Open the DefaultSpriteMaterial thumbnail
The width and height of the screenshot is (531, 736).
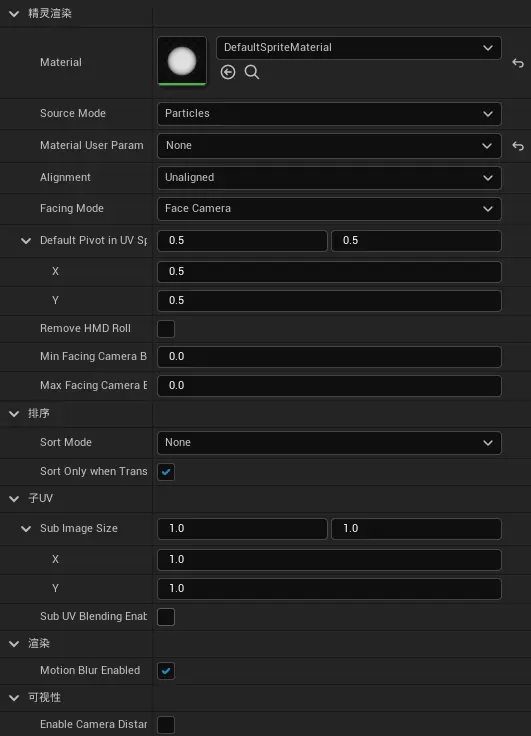(182, 61)
